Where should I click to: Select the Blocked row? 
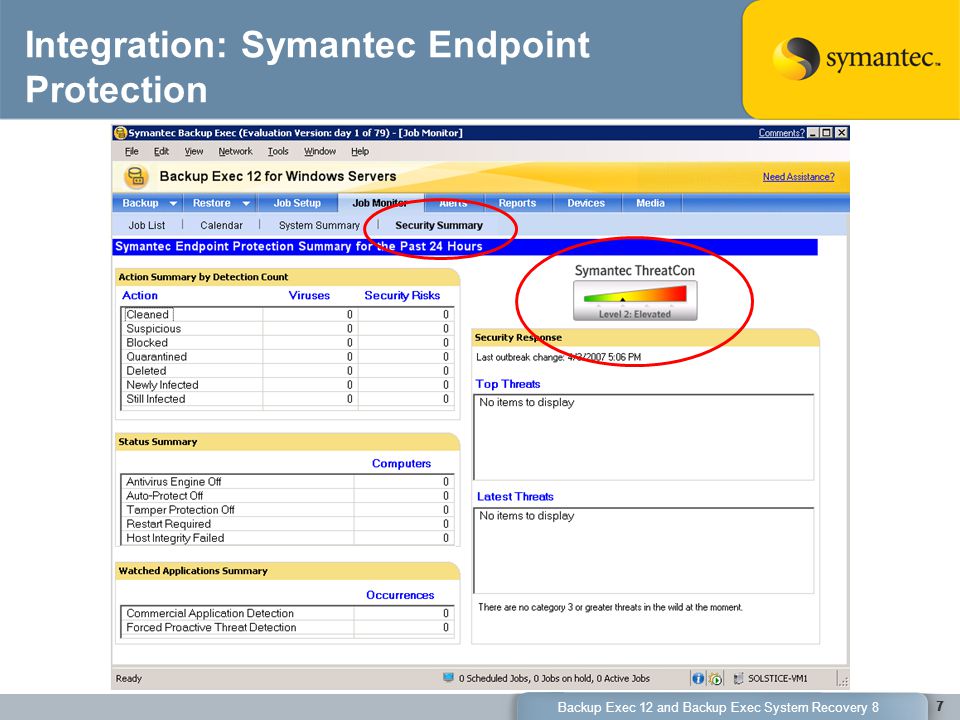287,343
